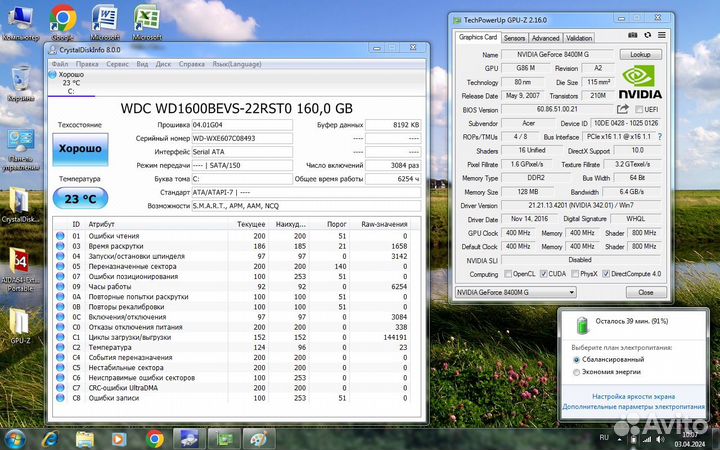720x450 pixels.
Task: Toggle the UEFI checkbox in GPU-Z
Action: click(638, 109)
